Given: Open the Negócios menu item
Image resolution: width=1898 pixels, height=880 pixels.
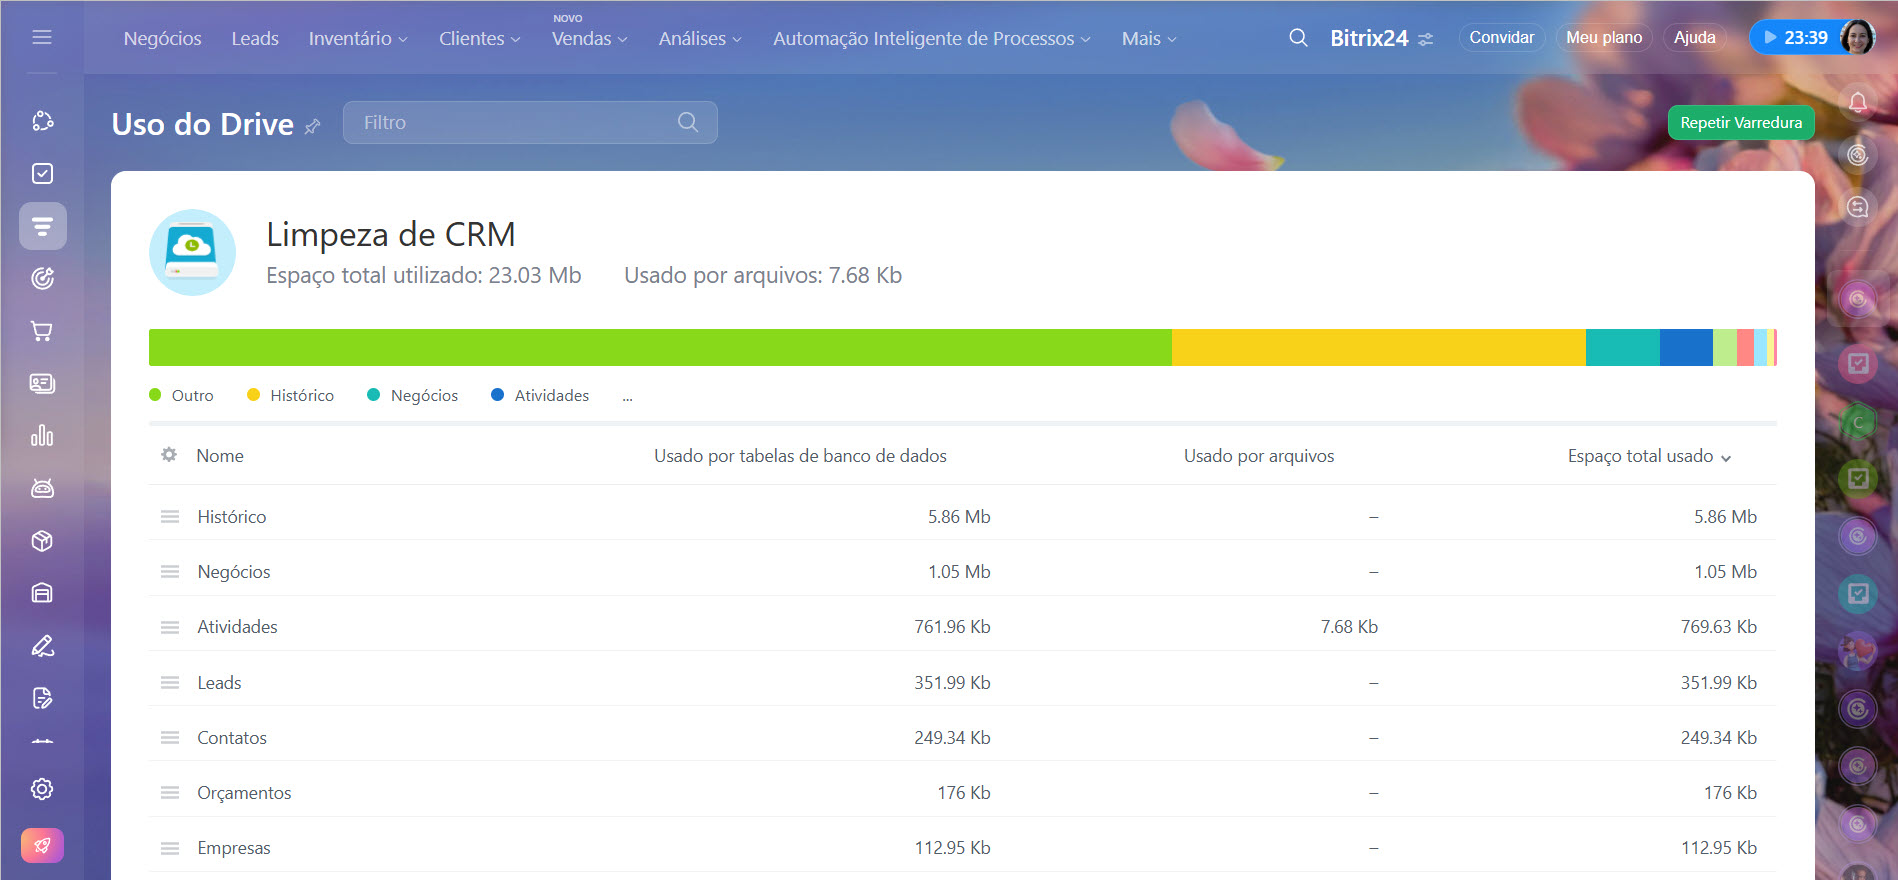Looking at the screenshot, I should (162, 39).
